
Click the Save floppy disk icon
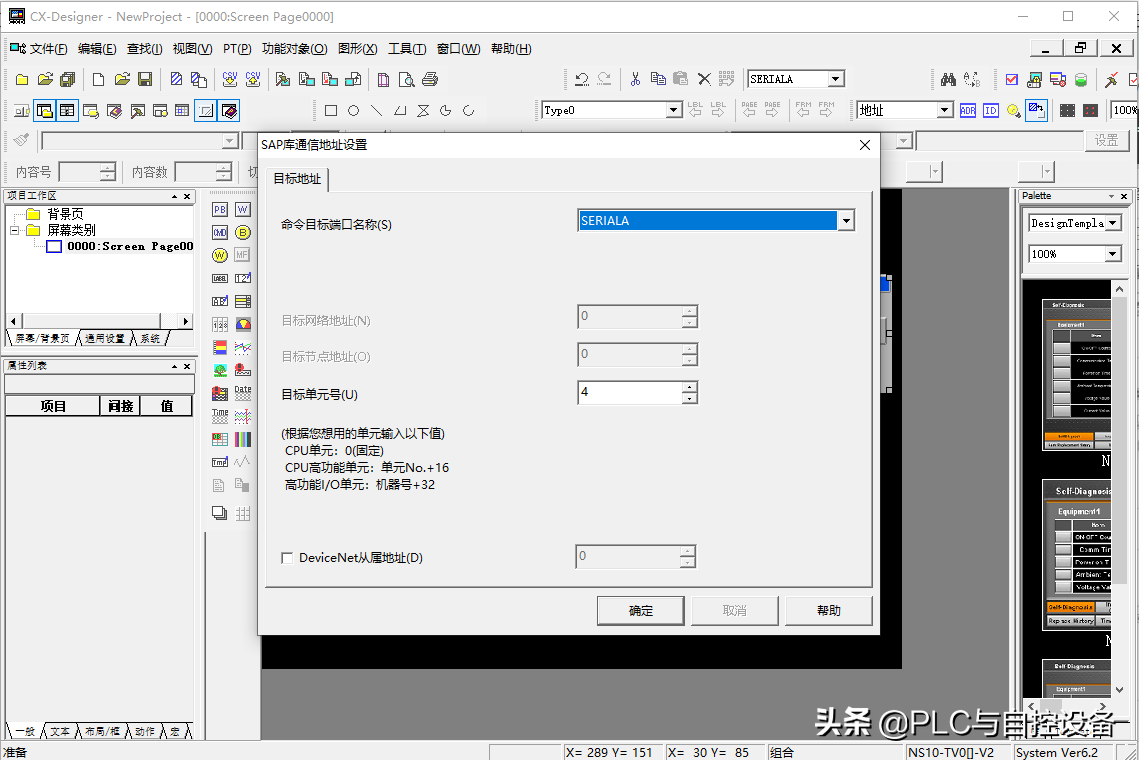click(145, 79)
